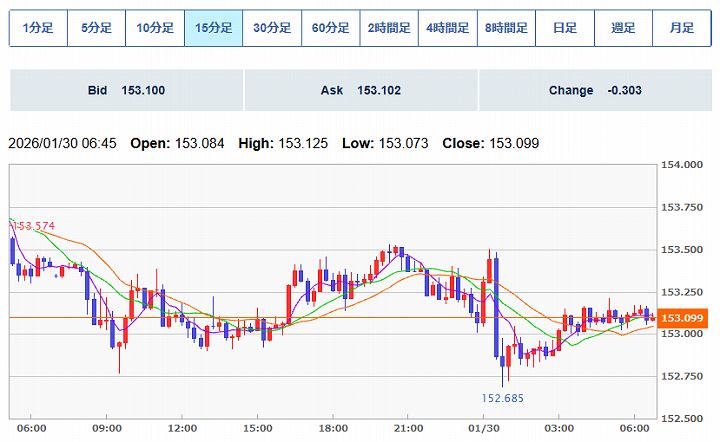Open the 月足 monthly chart tab
Screen dimensions: 720x442
[681, 28]
